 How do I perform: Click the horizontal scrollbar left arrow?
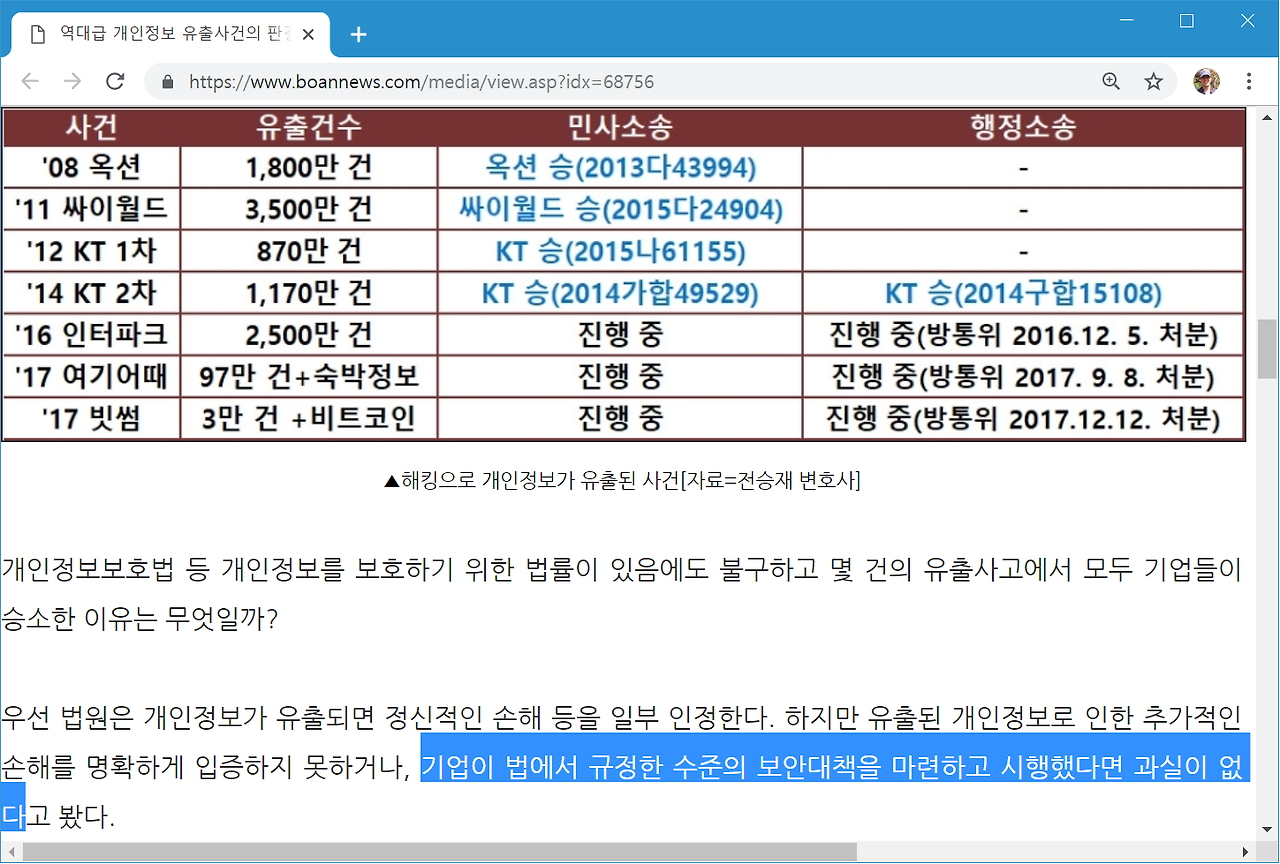click(10, 852)
